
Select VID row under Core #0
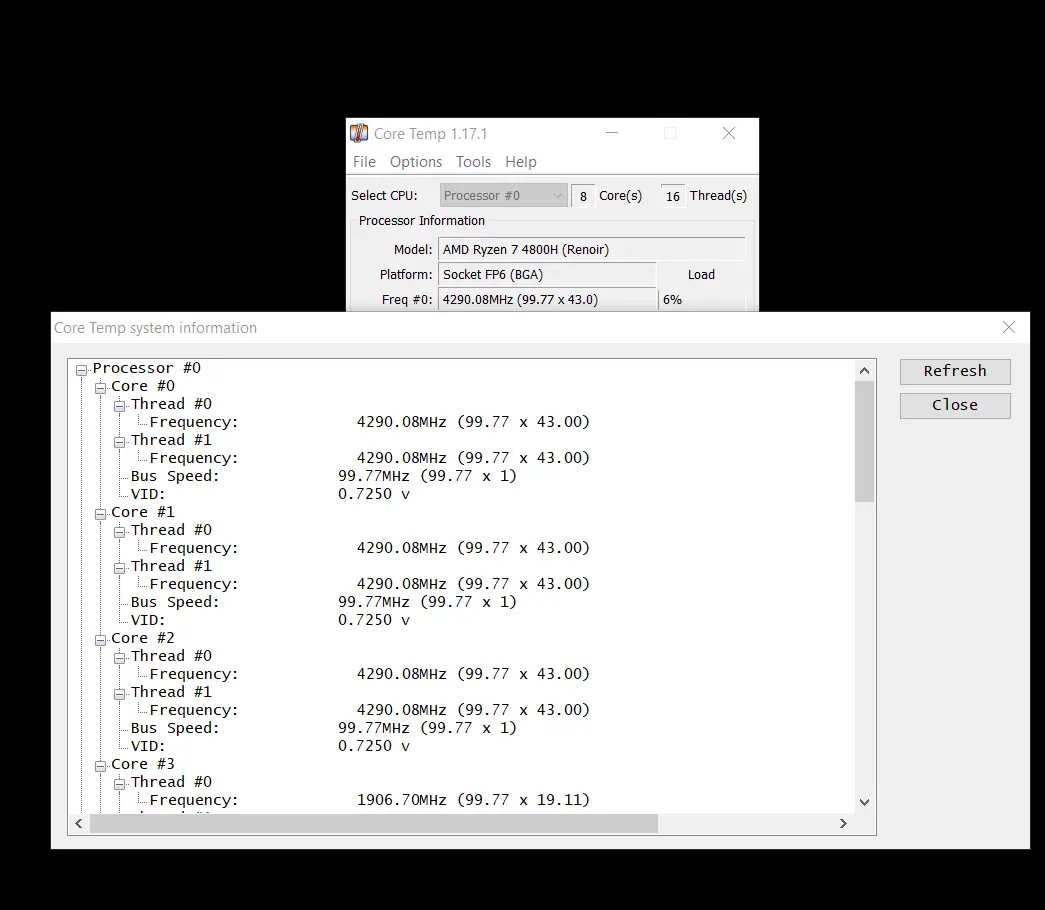pos(270,494)
